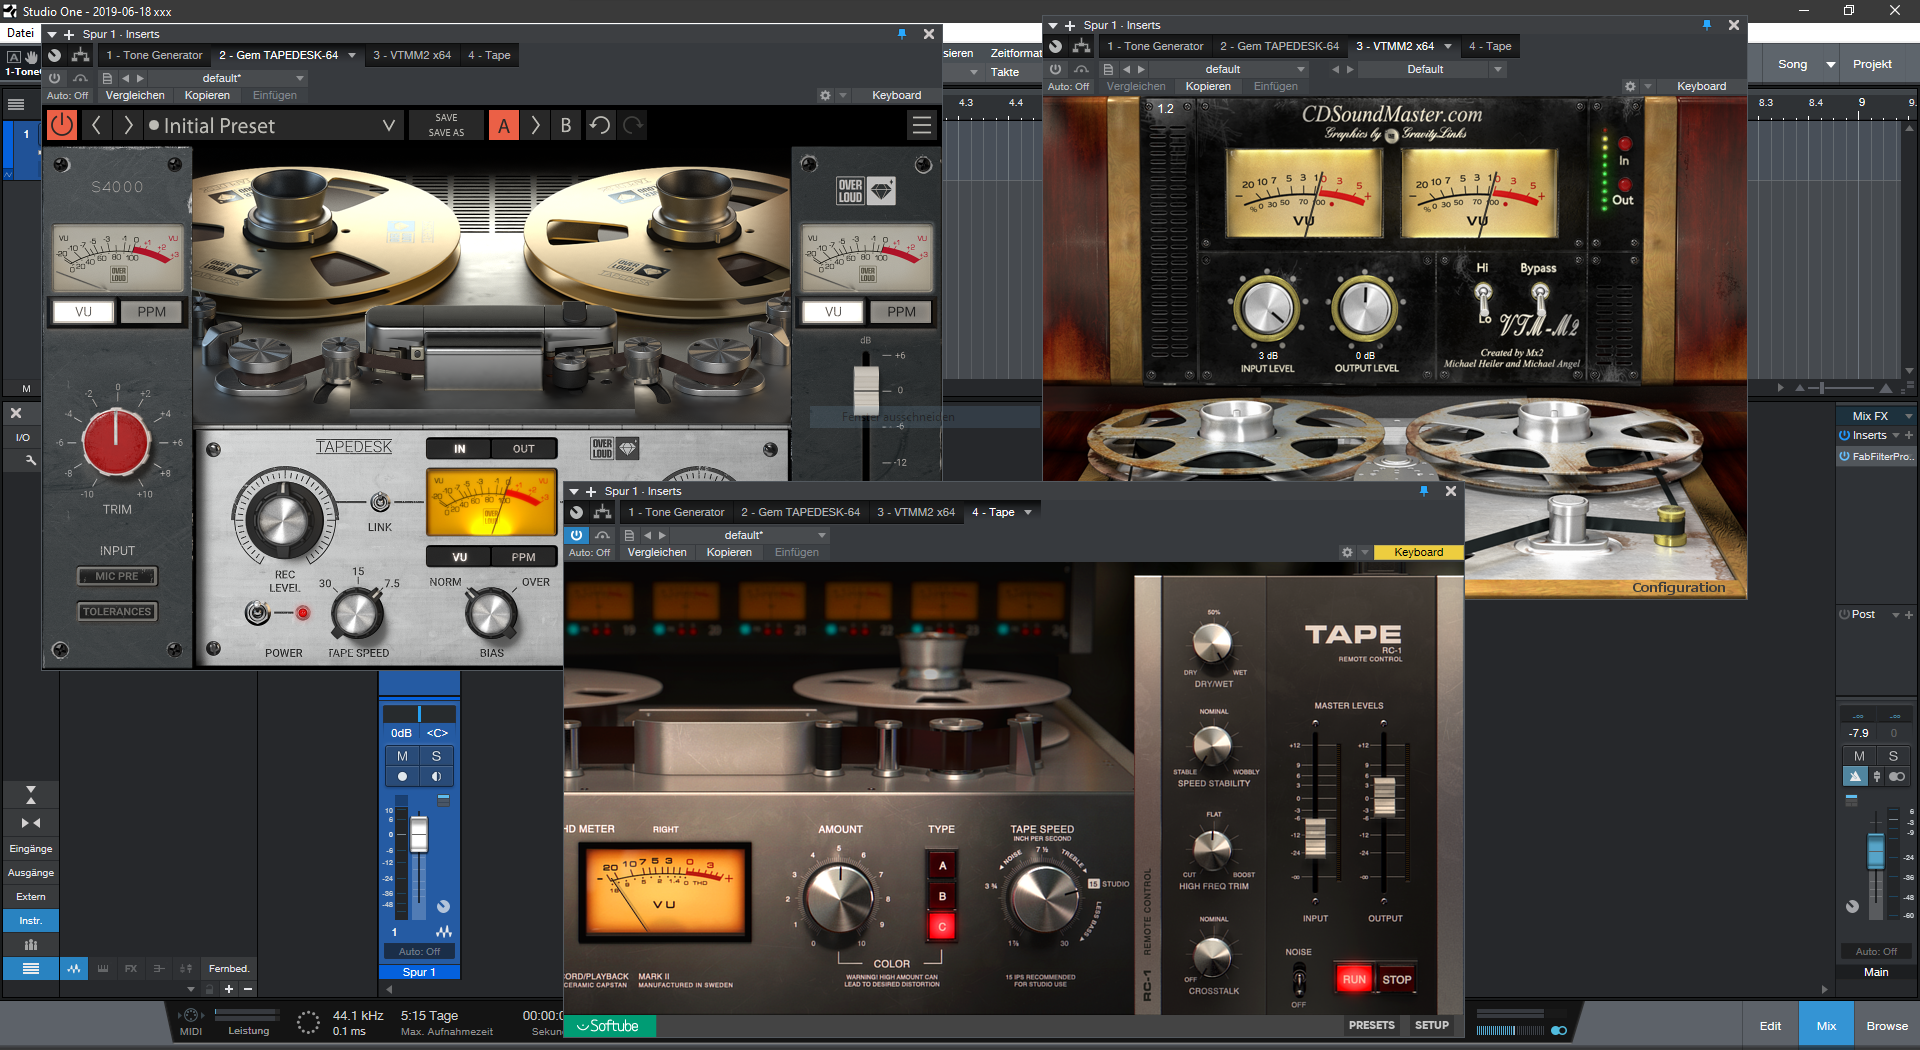1920x1050 pixels.
Task: Switch TAPEDESK left meter to PPM
Action: pos(152,312)
